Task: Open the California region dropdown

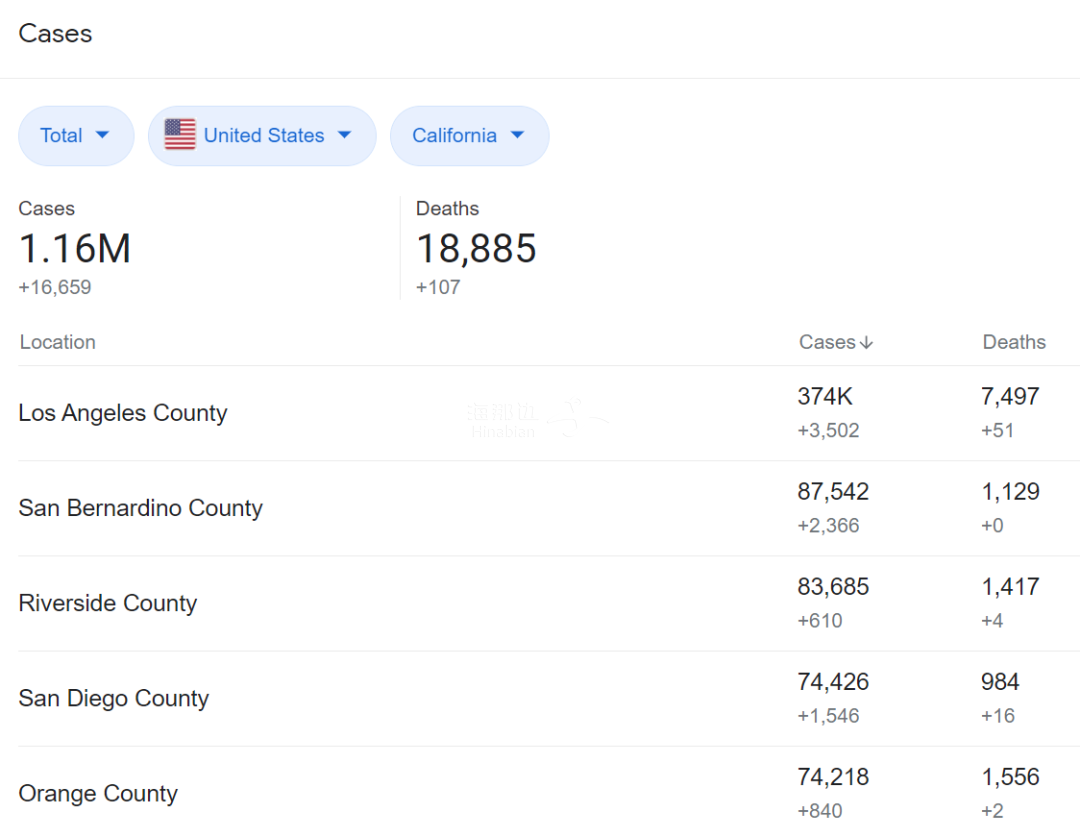Action: pos(469,136)
